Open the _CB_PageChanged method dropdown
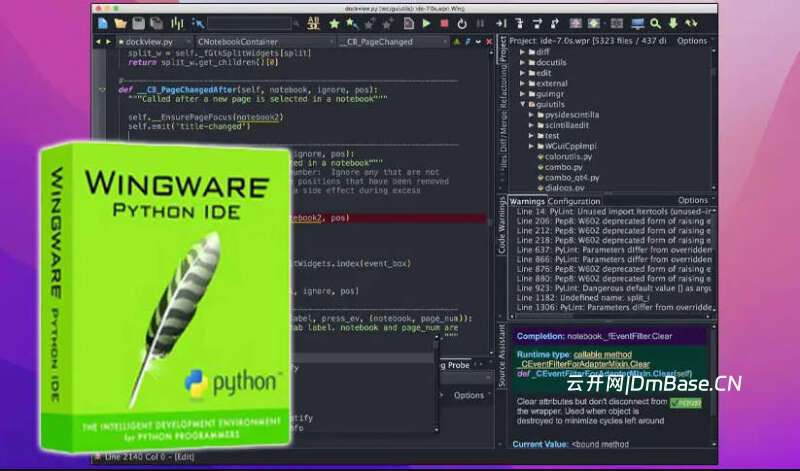 pos(394,42)
